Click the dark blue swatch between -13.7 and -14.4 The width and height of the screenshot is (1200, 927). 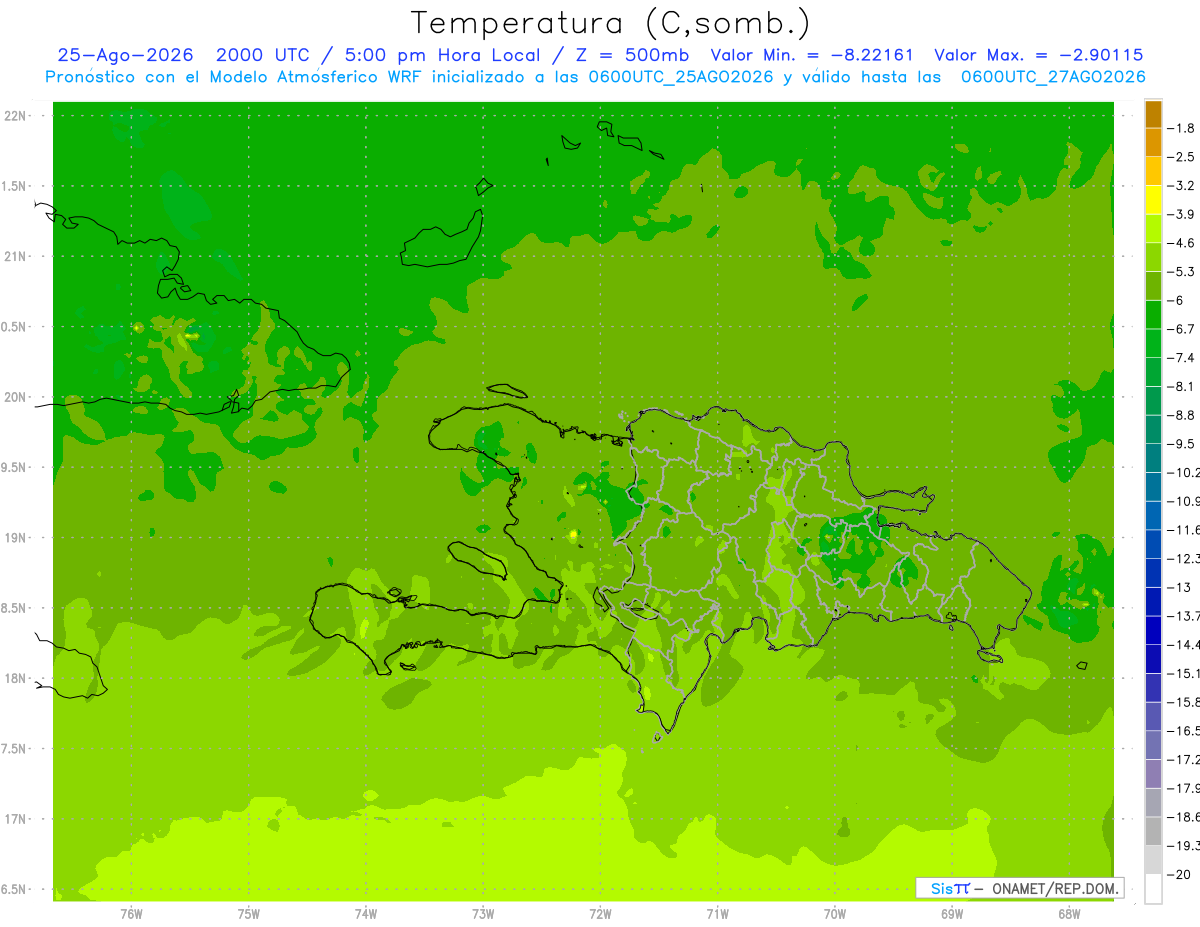click(1153, 630)
